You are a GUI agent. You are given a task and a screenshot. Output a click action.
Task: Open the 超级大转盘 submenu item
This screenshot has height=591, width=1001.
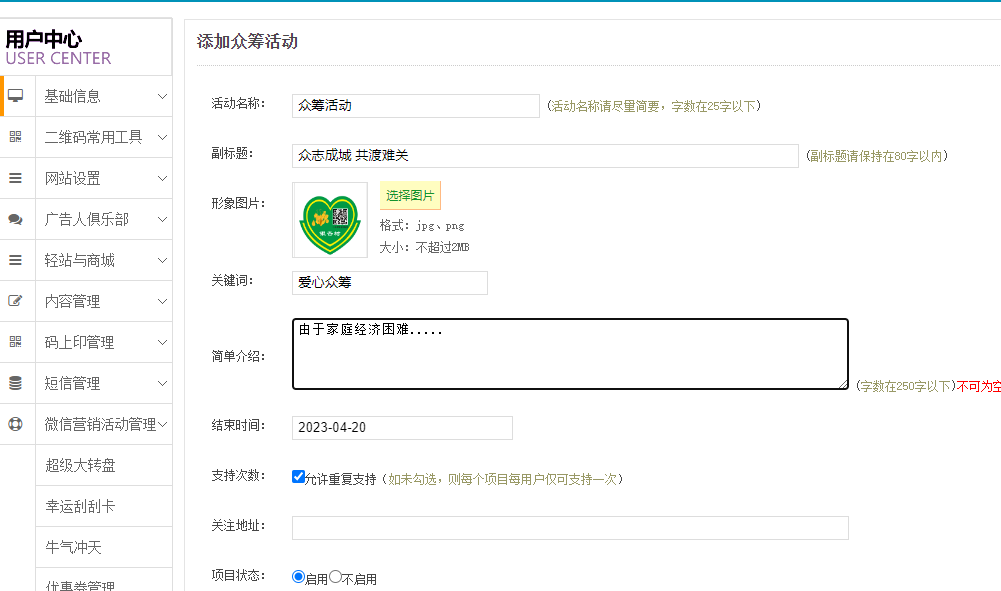pyautogui.click(x=80, y=465)
